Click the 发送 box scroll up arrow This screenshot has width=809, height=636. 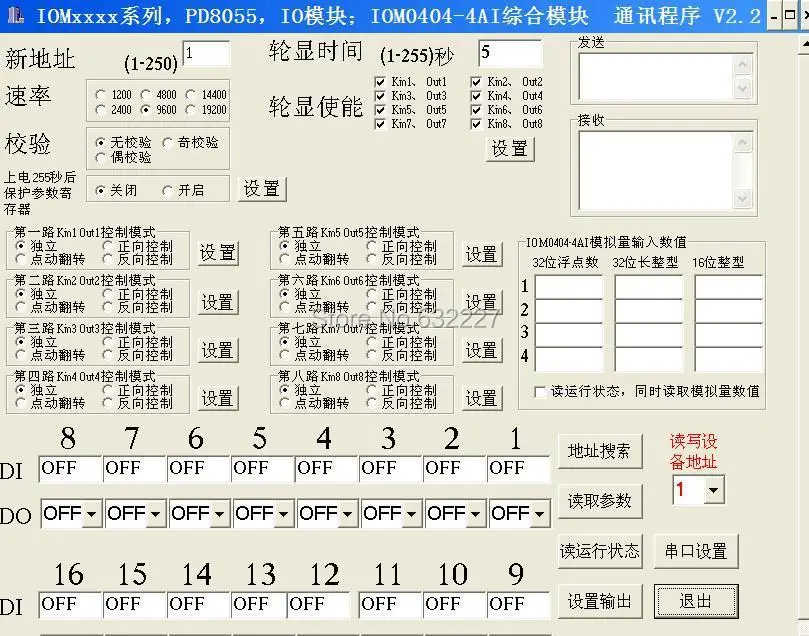tap(742, 64)
